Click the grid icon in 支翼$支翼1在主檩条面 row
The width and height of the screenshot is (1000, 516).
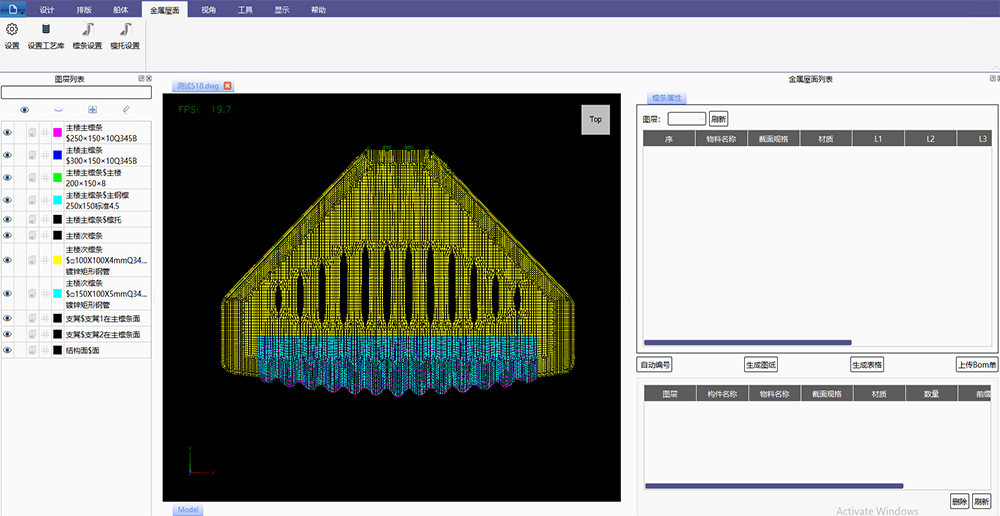(45, 318)
